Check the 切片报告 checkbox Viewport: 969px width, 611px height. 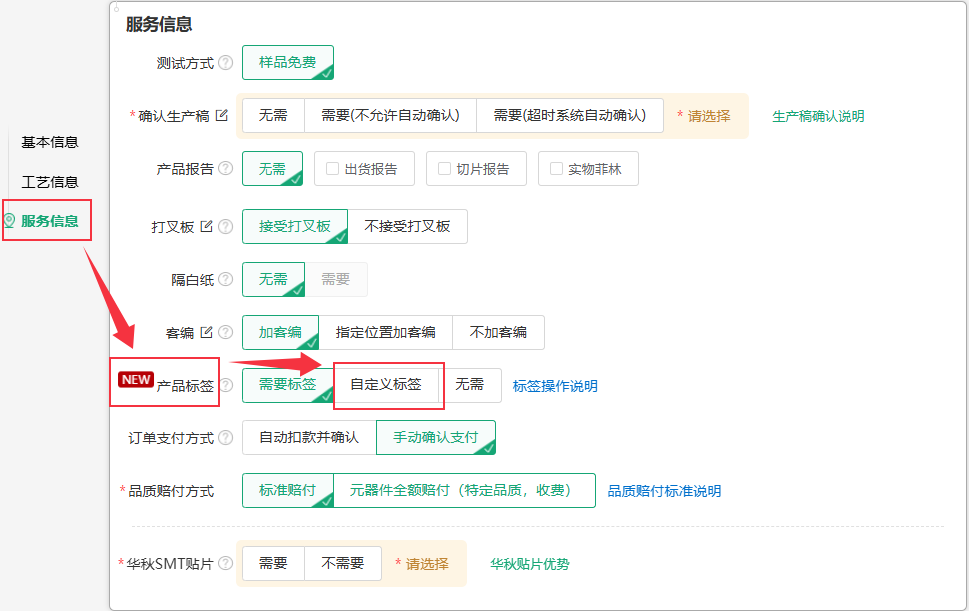point(444,169)
